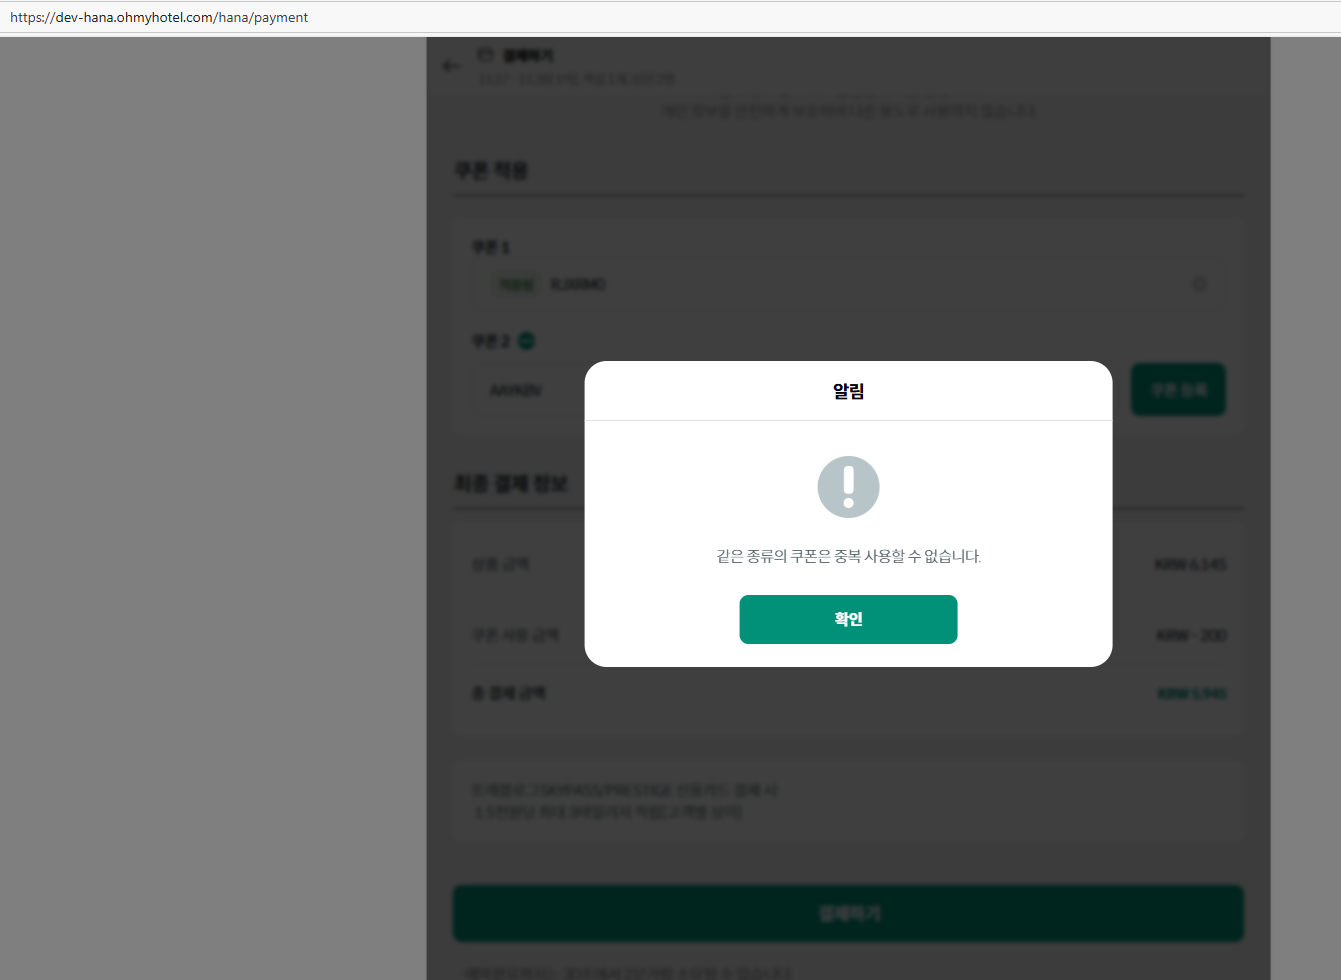Click the KRW 6,145 product price value

coord(1190,564)
